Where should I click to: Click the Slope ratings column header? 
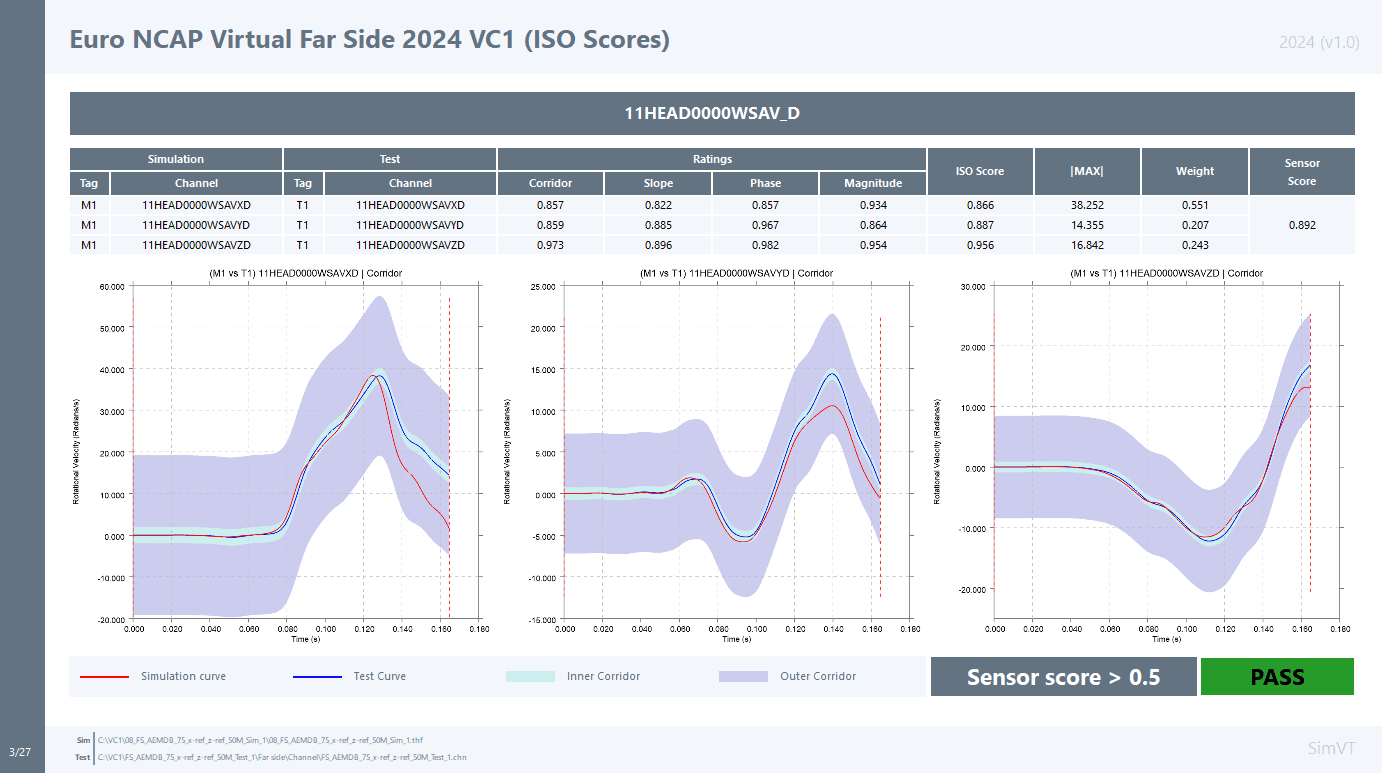point(658,183)
